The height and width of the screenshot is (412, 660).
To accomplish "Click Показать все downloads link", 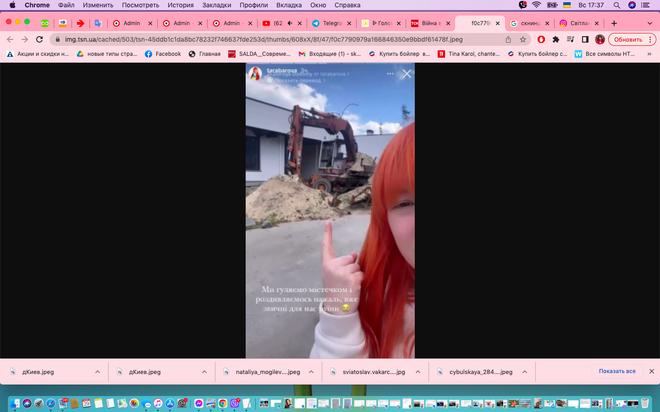I will (617, 371).
